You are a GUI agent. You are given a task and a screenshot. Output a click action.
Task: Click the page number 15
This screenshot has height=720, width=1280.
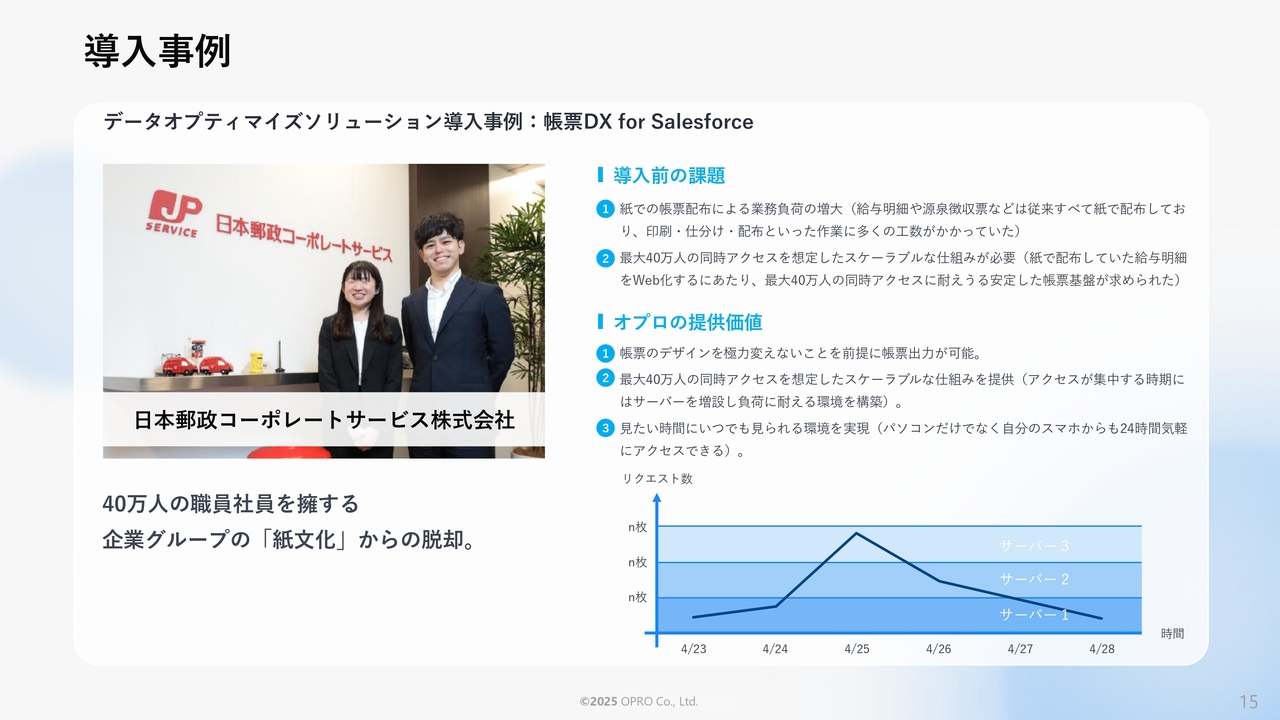point(1248,702)
